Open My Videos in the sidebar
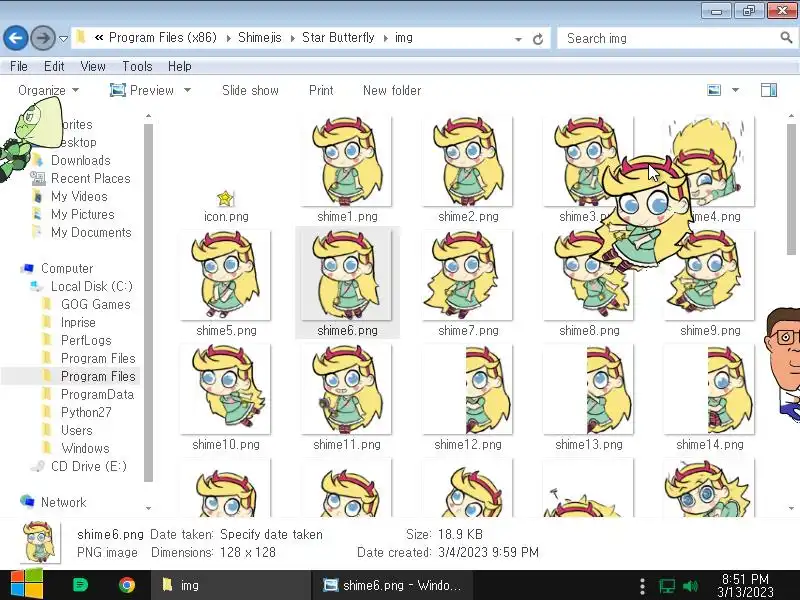The width and height of the screenshot is (800, 600). [x=79, y=196]
